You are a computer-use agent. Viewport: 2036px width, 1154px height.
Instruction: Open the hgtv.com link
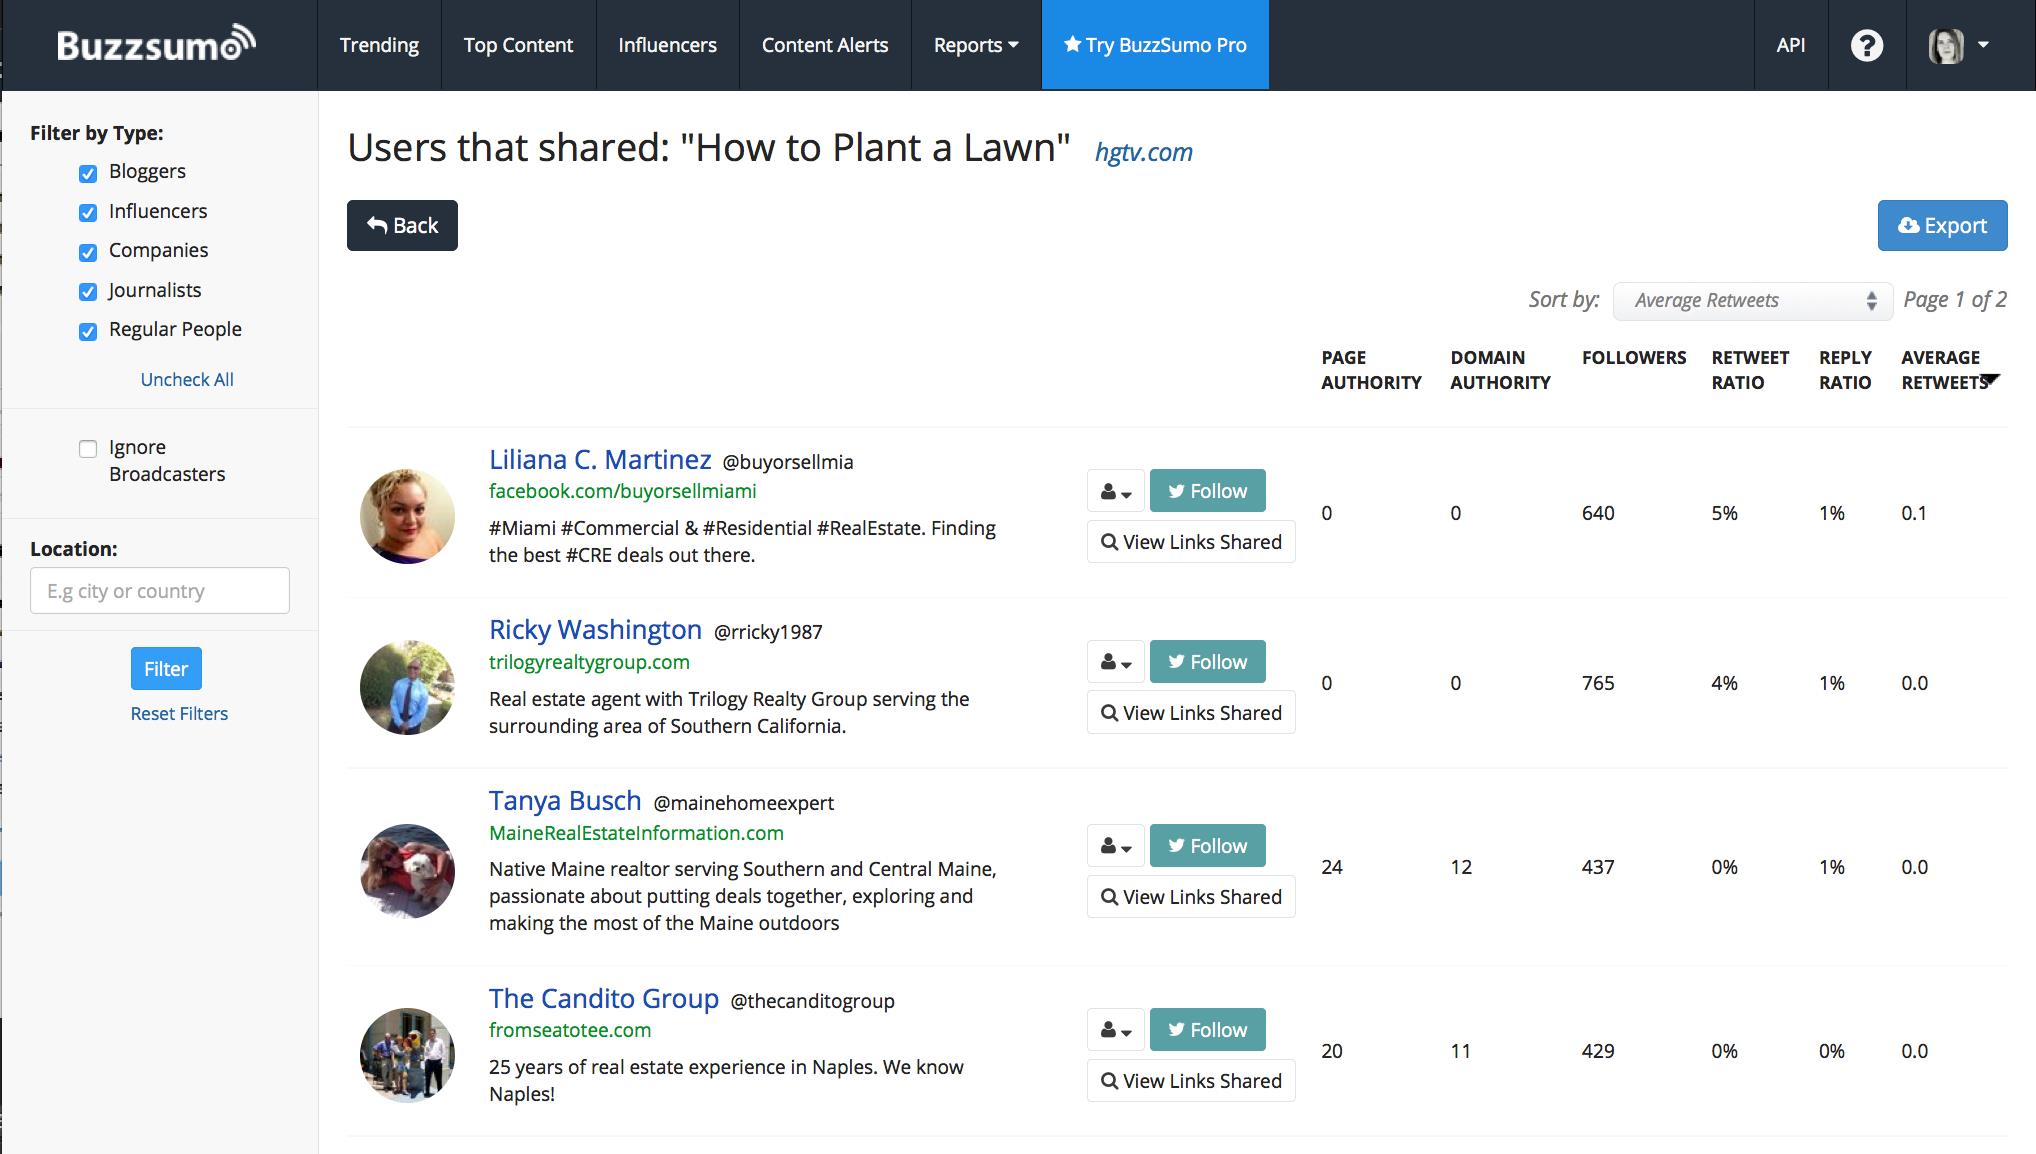point(1144,152)
